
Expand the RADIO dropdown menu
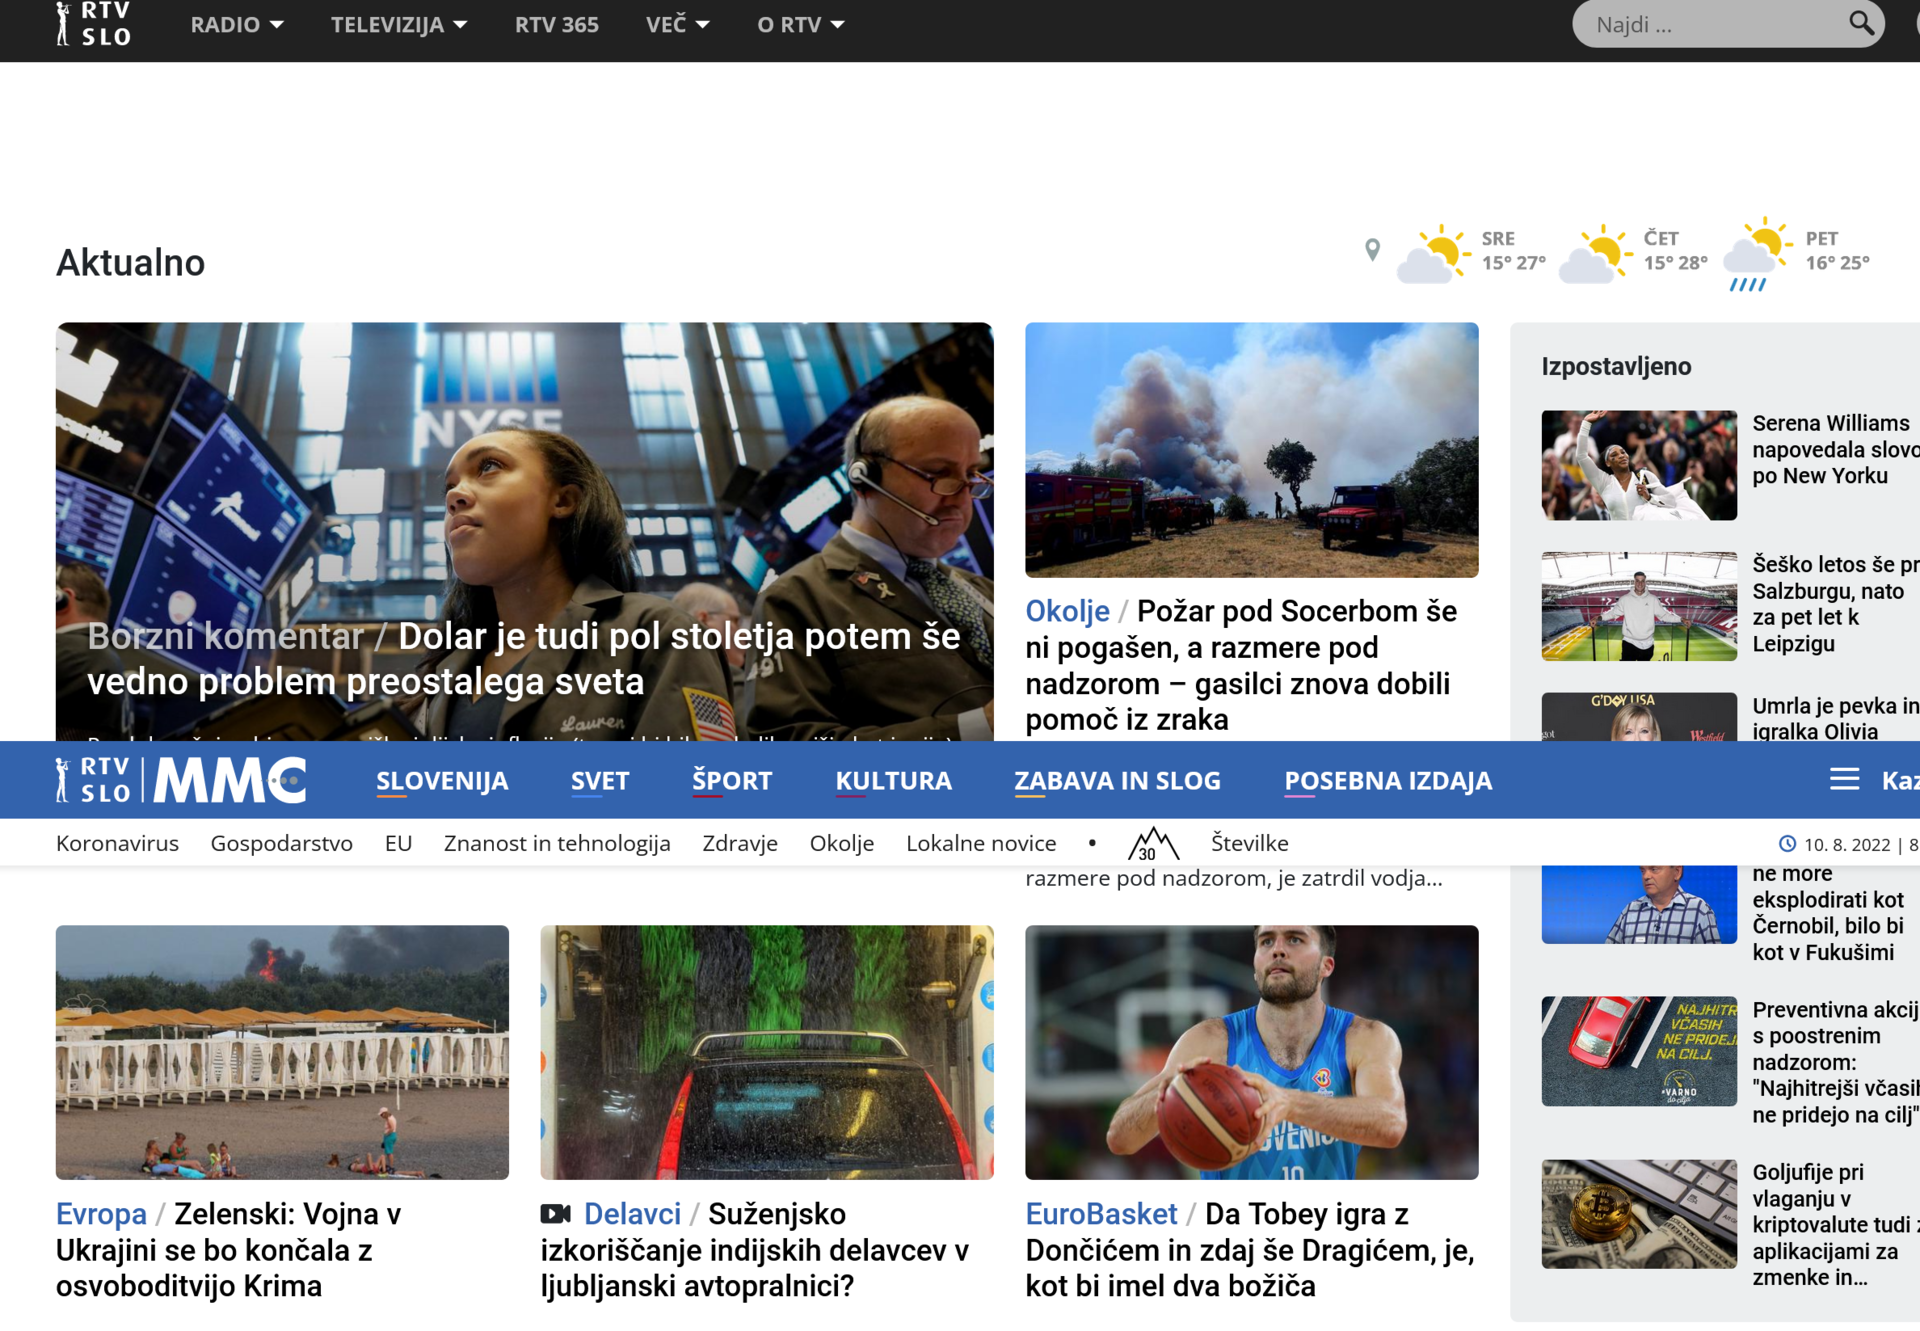click(x=236, y=25)
